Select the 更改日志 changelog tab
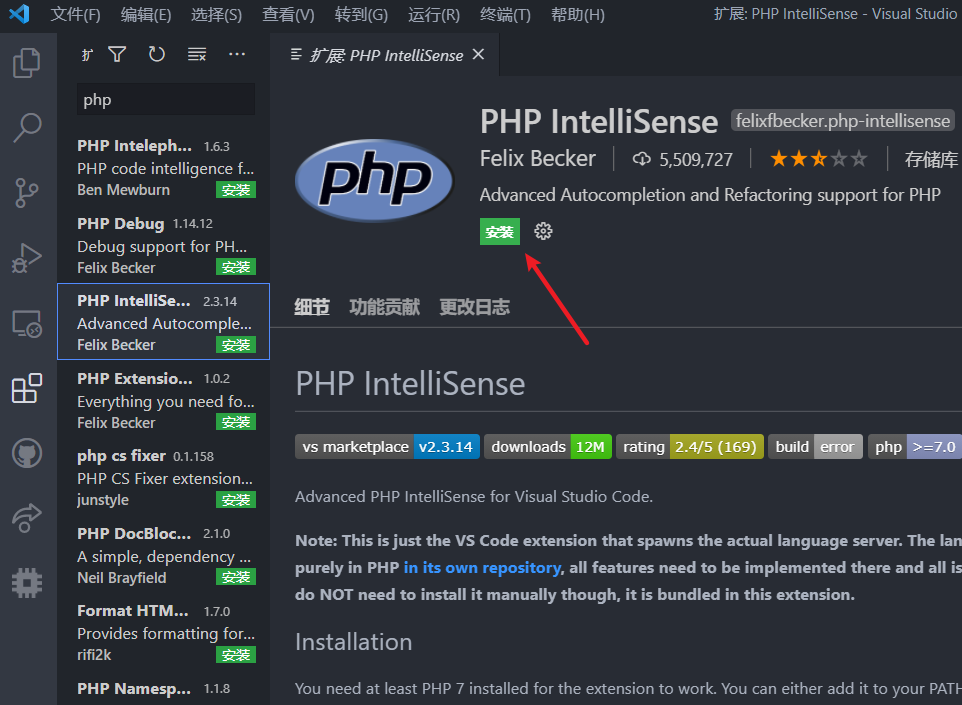Viewport: 962px width, 705px height. [x=475, y=307]
